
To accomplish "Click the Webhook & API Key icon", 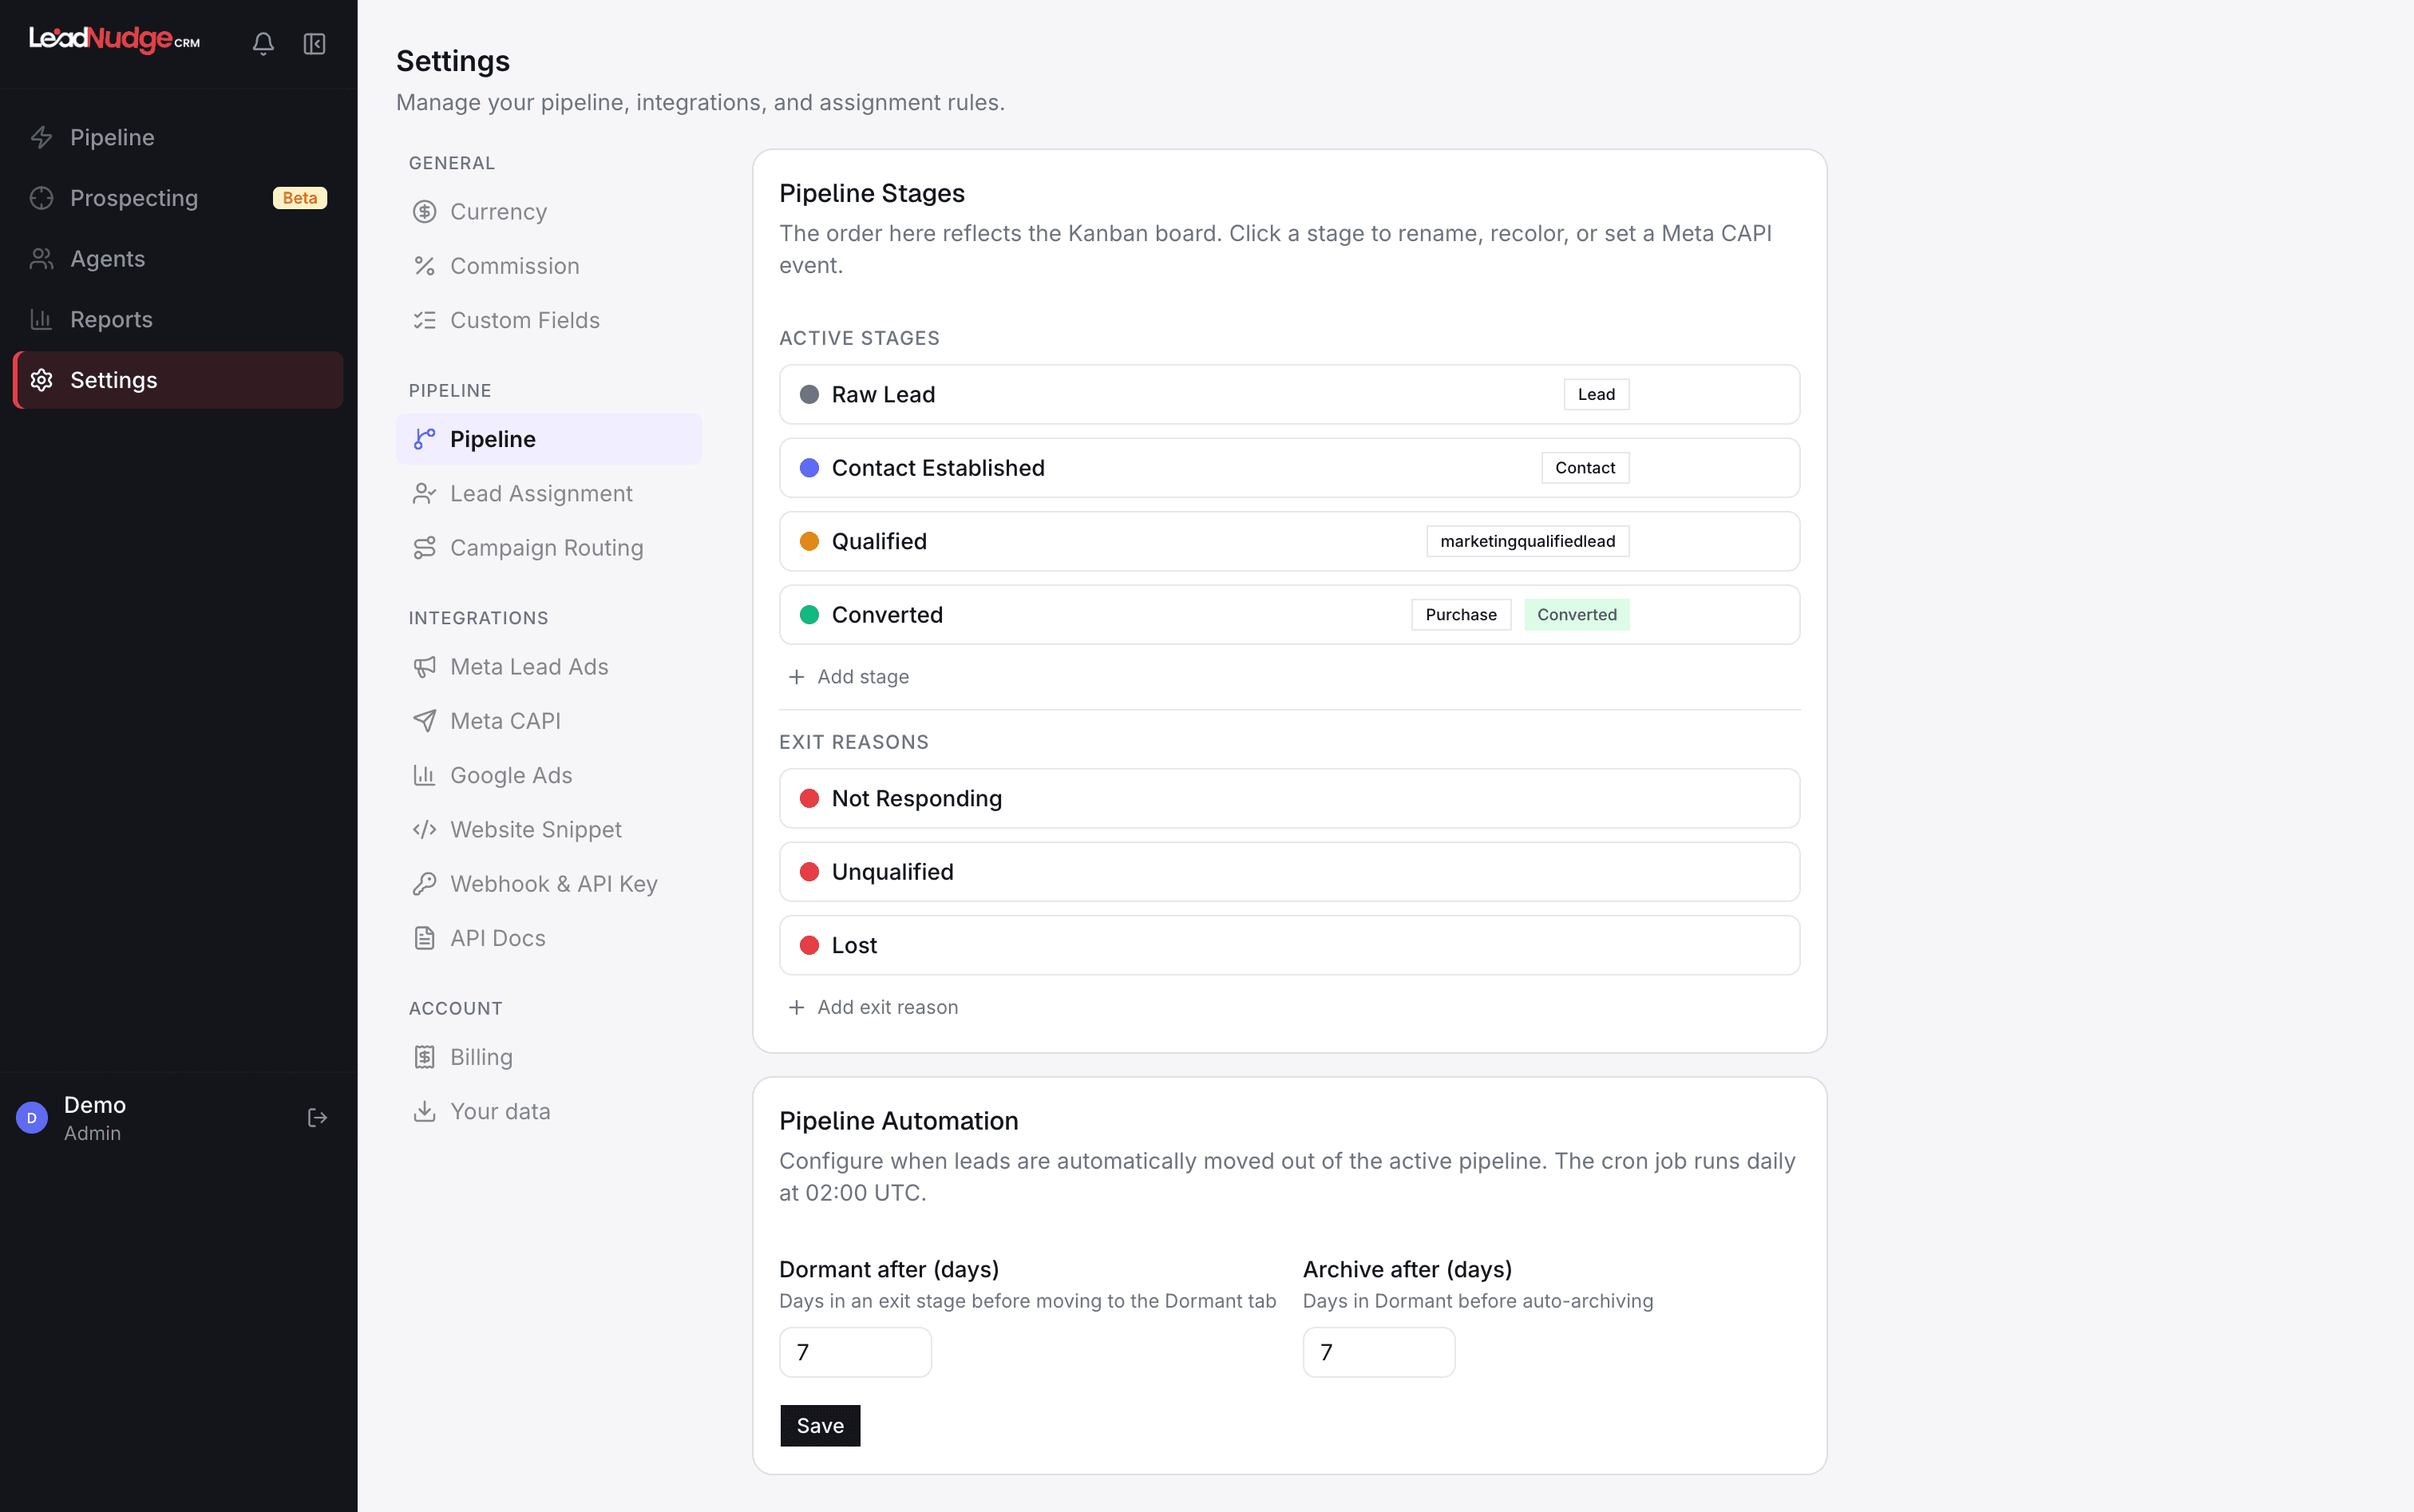I will pos(424,884).
